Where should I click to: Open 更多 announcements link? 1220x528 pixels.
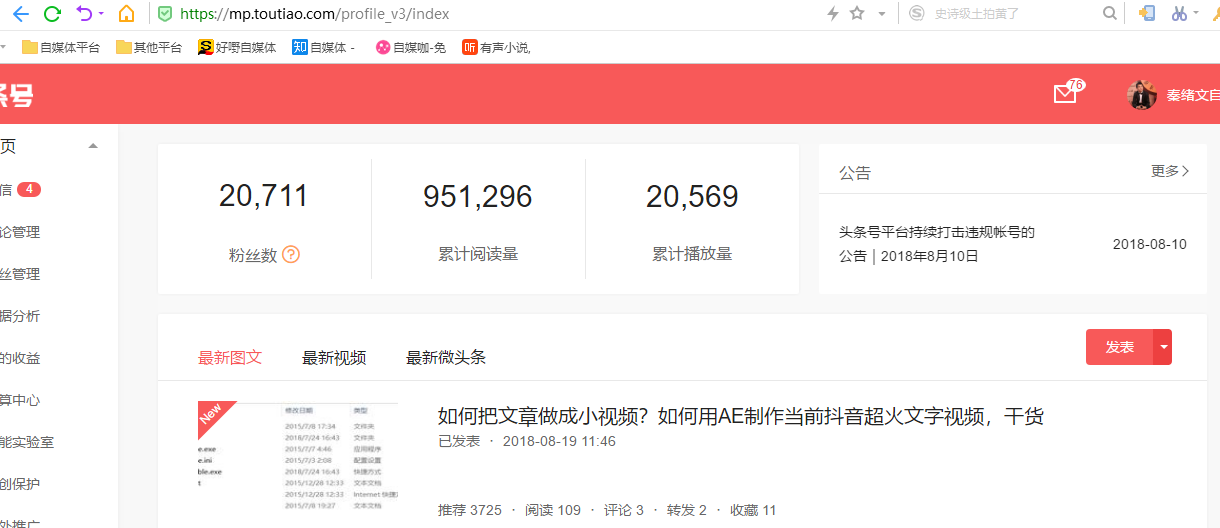click(x=1169, y=171)
